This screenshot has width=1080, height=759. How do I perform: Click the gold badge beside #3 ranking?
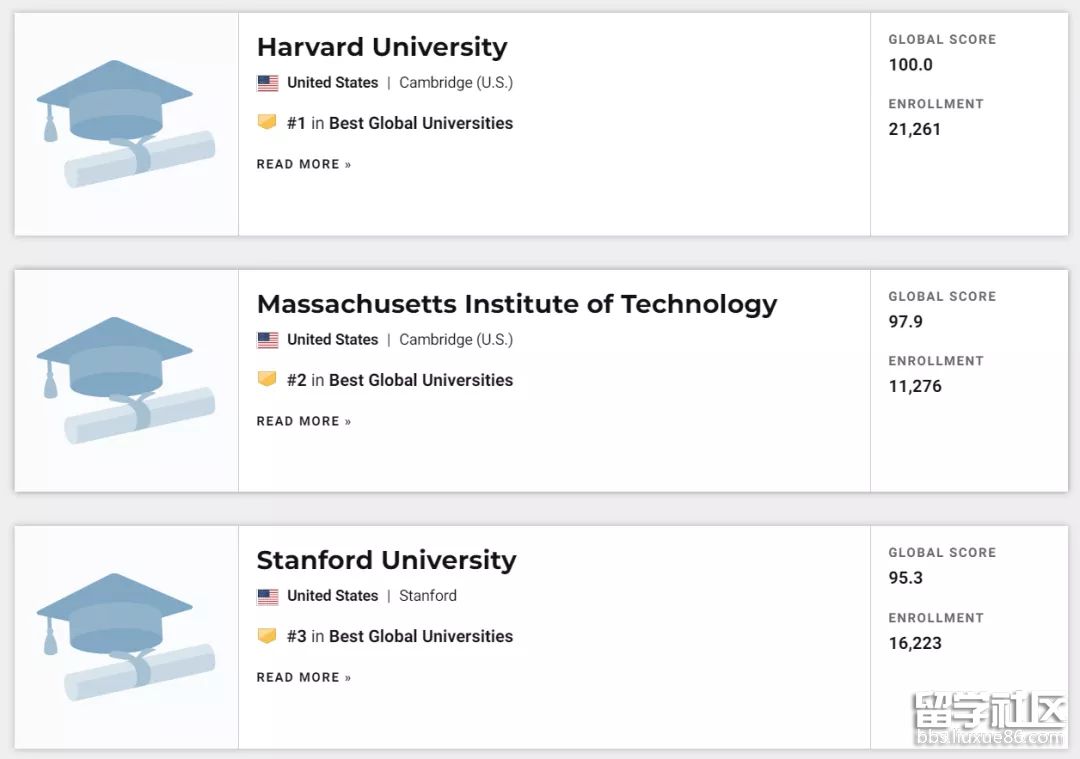267,636
